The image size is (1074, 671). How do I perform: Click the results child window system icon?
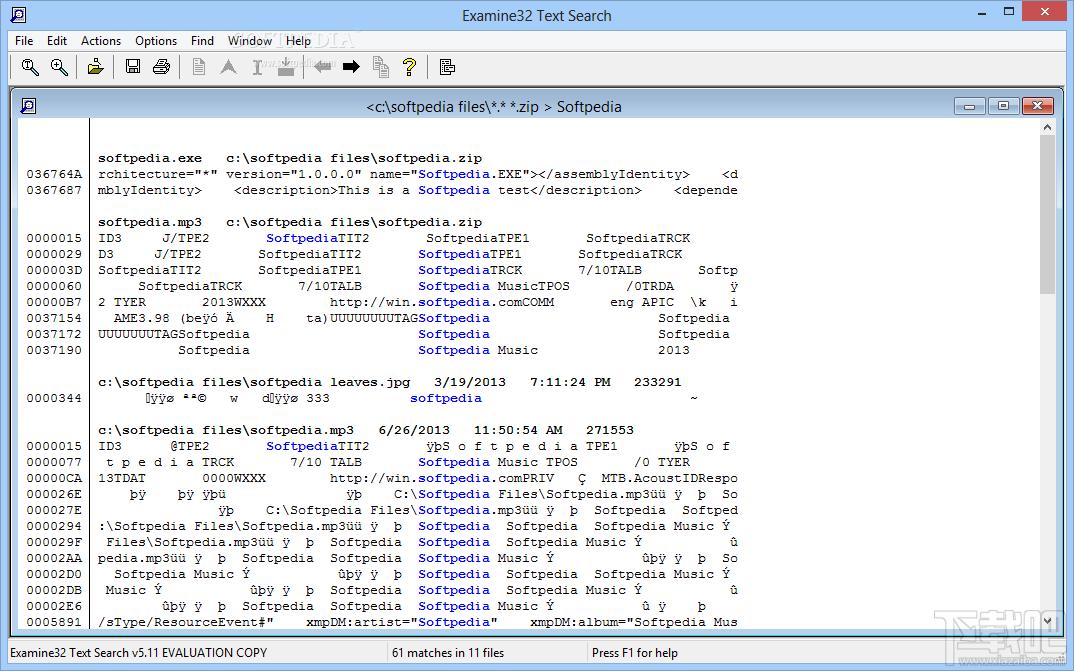coord(28,106)
